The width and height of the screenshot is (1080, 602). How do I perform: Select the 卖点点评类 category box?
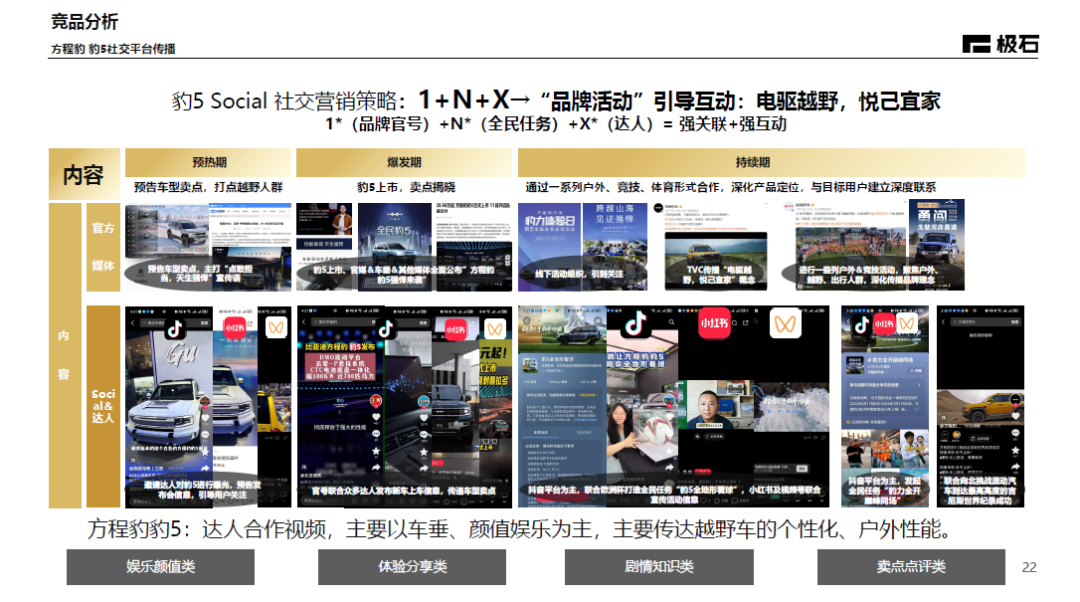[911, 567]
